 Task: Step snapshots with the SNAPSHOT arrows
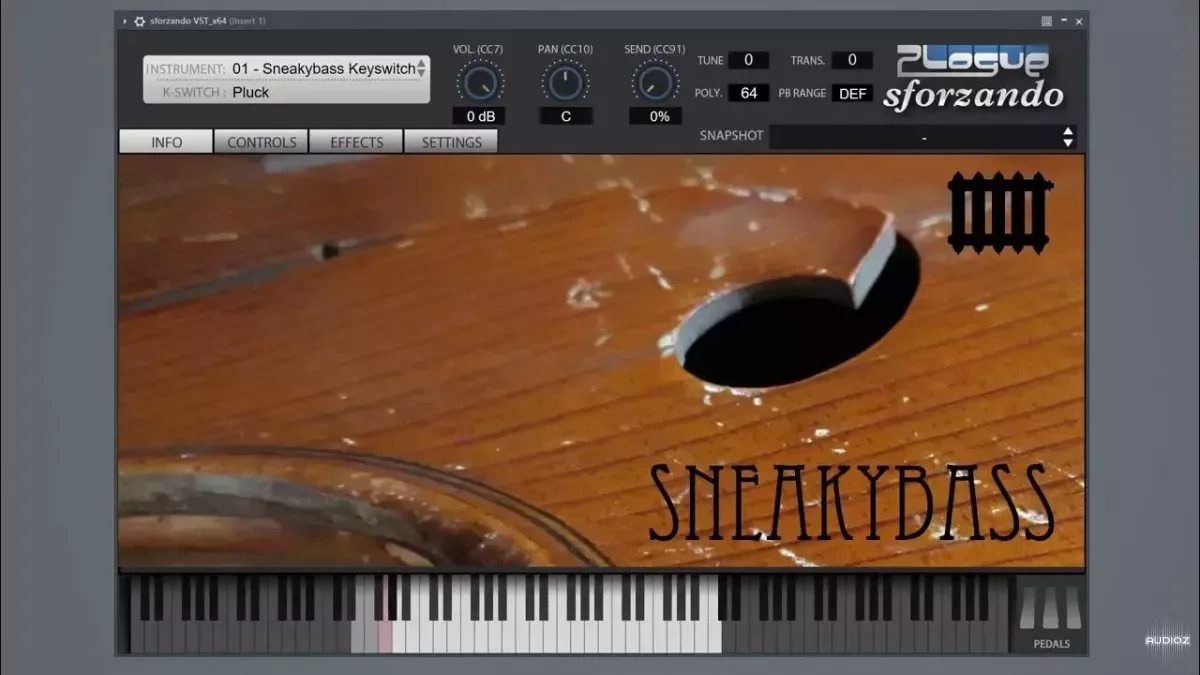pos(1068,137)
